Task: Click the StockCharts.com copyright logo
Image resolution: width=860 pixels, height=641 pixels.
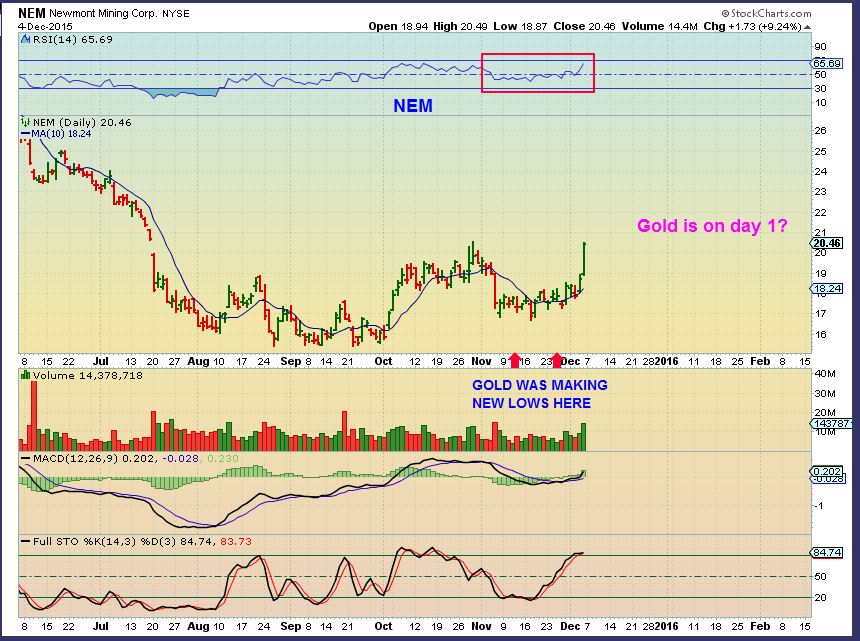Action: [766, 13]
